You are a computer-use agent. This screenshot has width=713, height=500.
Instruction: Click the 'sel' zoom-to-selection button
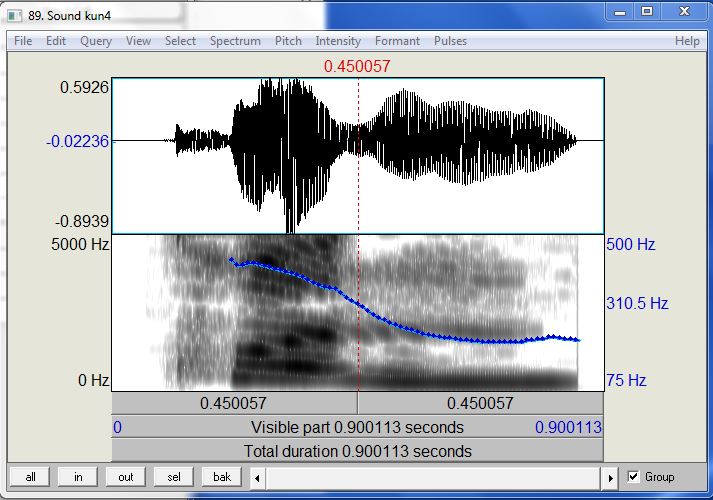[x=174, y=477]
